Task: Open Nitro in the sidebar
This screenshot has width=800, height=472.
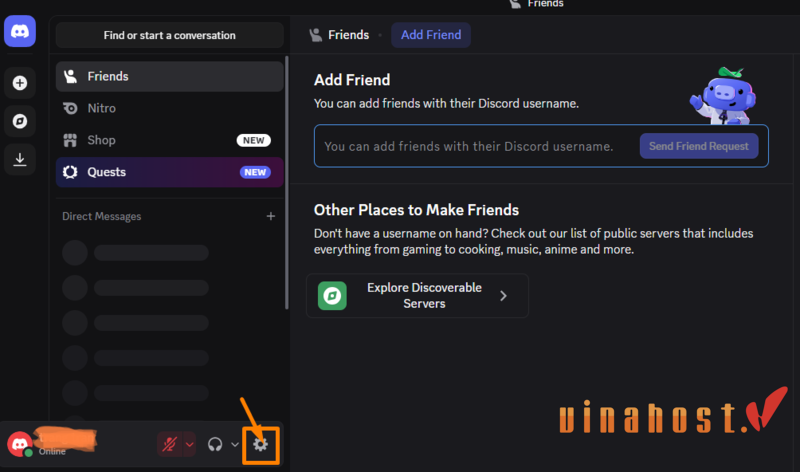Action: click(x=169, y=108)
